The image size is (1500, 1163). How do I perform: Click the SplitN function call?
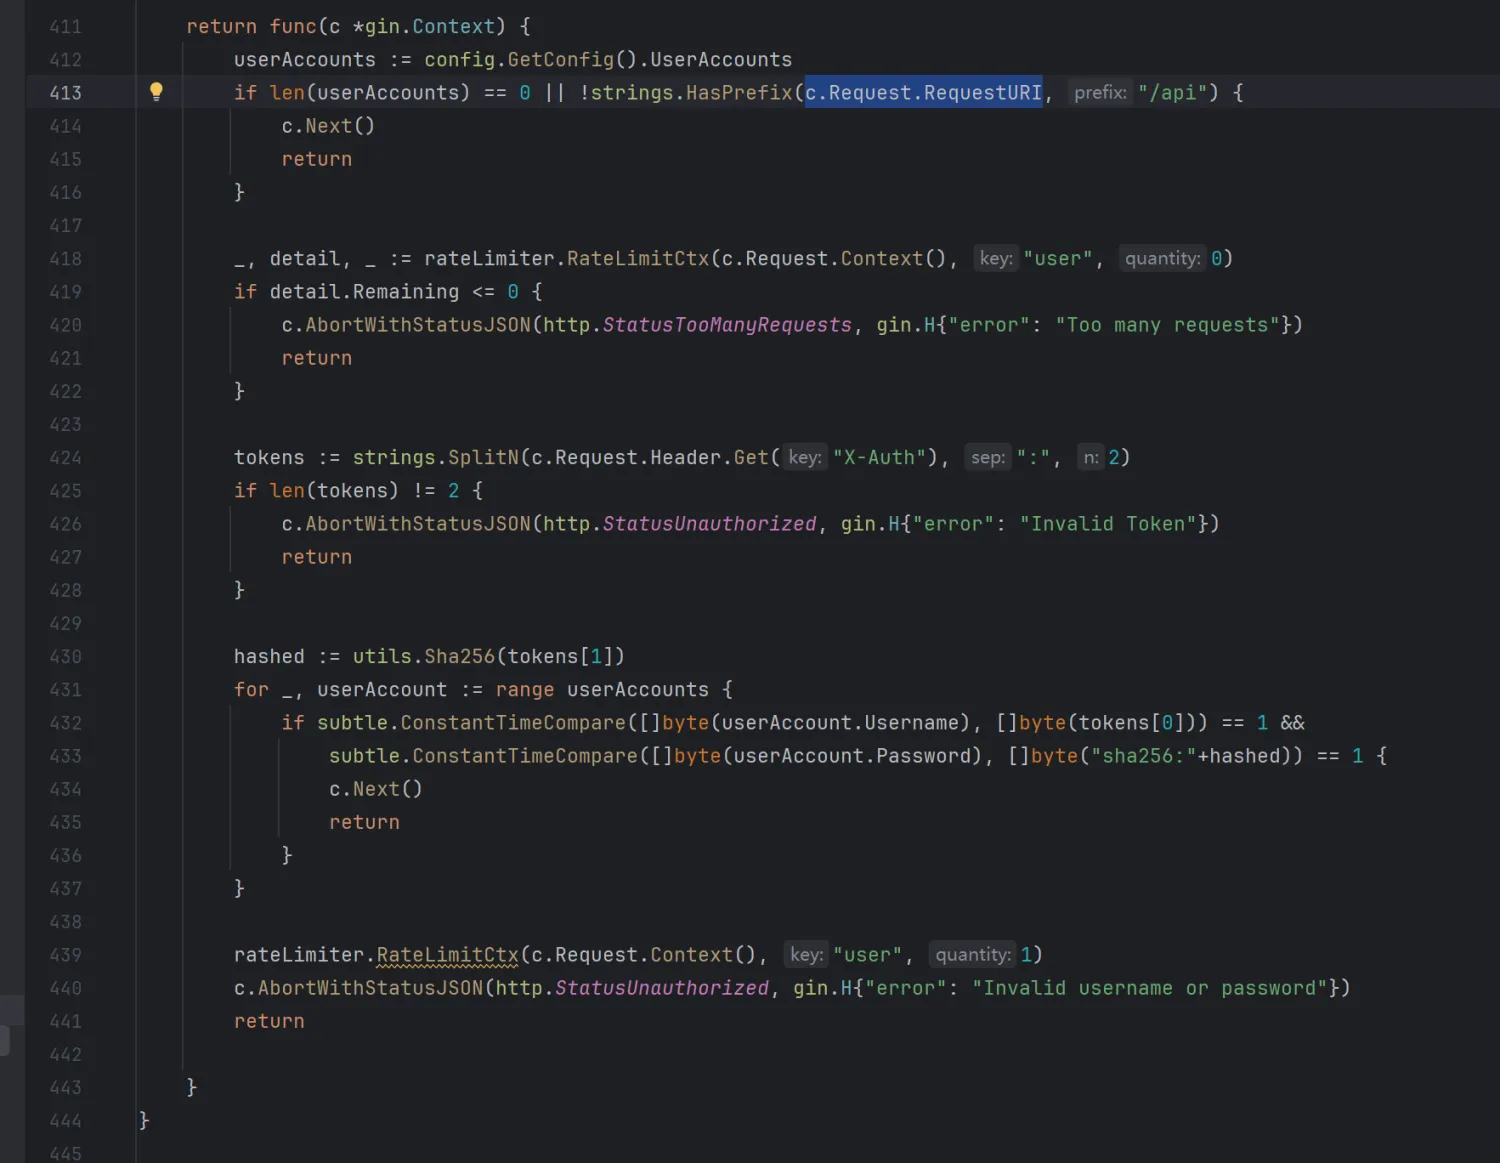point(483,458)
